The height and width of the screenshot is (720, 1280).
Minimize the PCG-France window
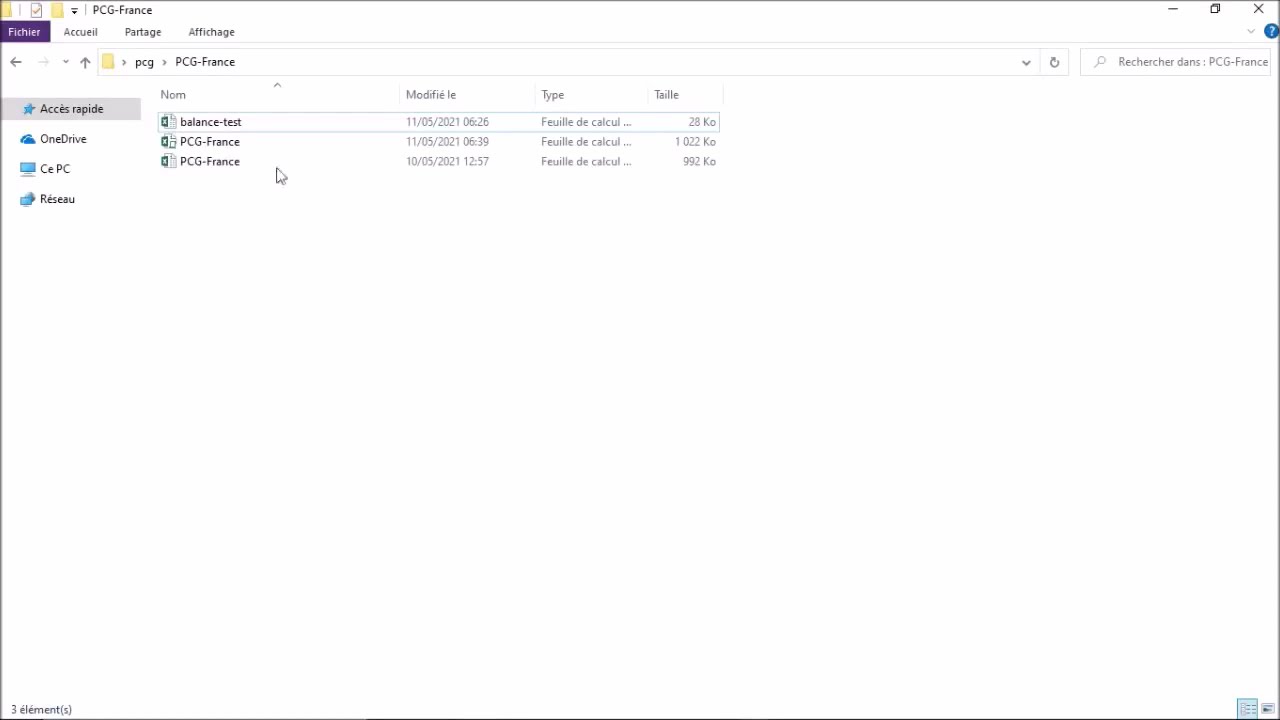click(1172, 9)
